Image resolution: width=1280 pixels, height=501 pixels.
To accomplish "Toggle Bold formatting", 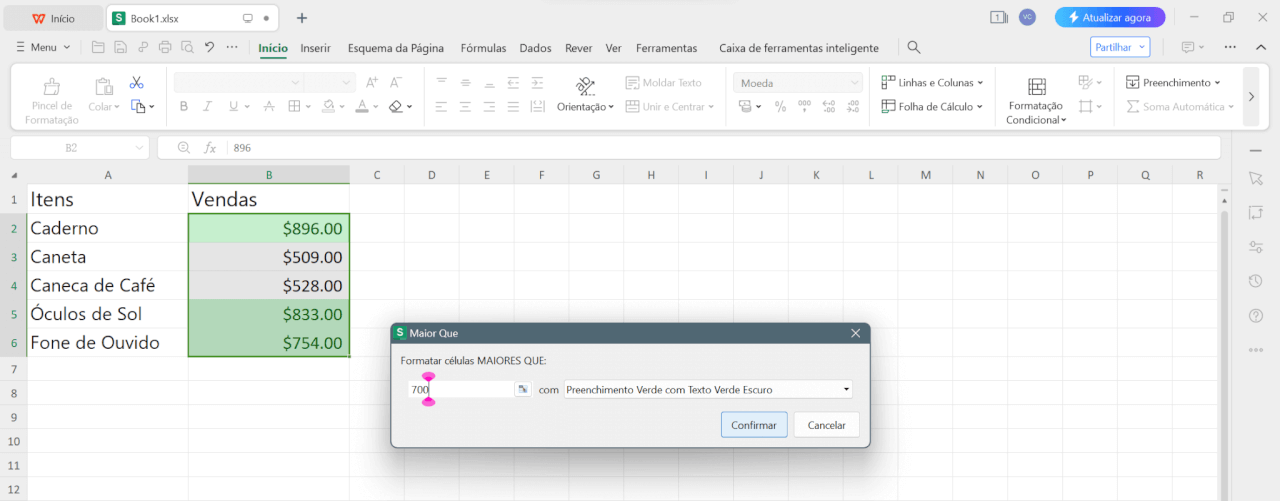I will [x=183, y=106].
